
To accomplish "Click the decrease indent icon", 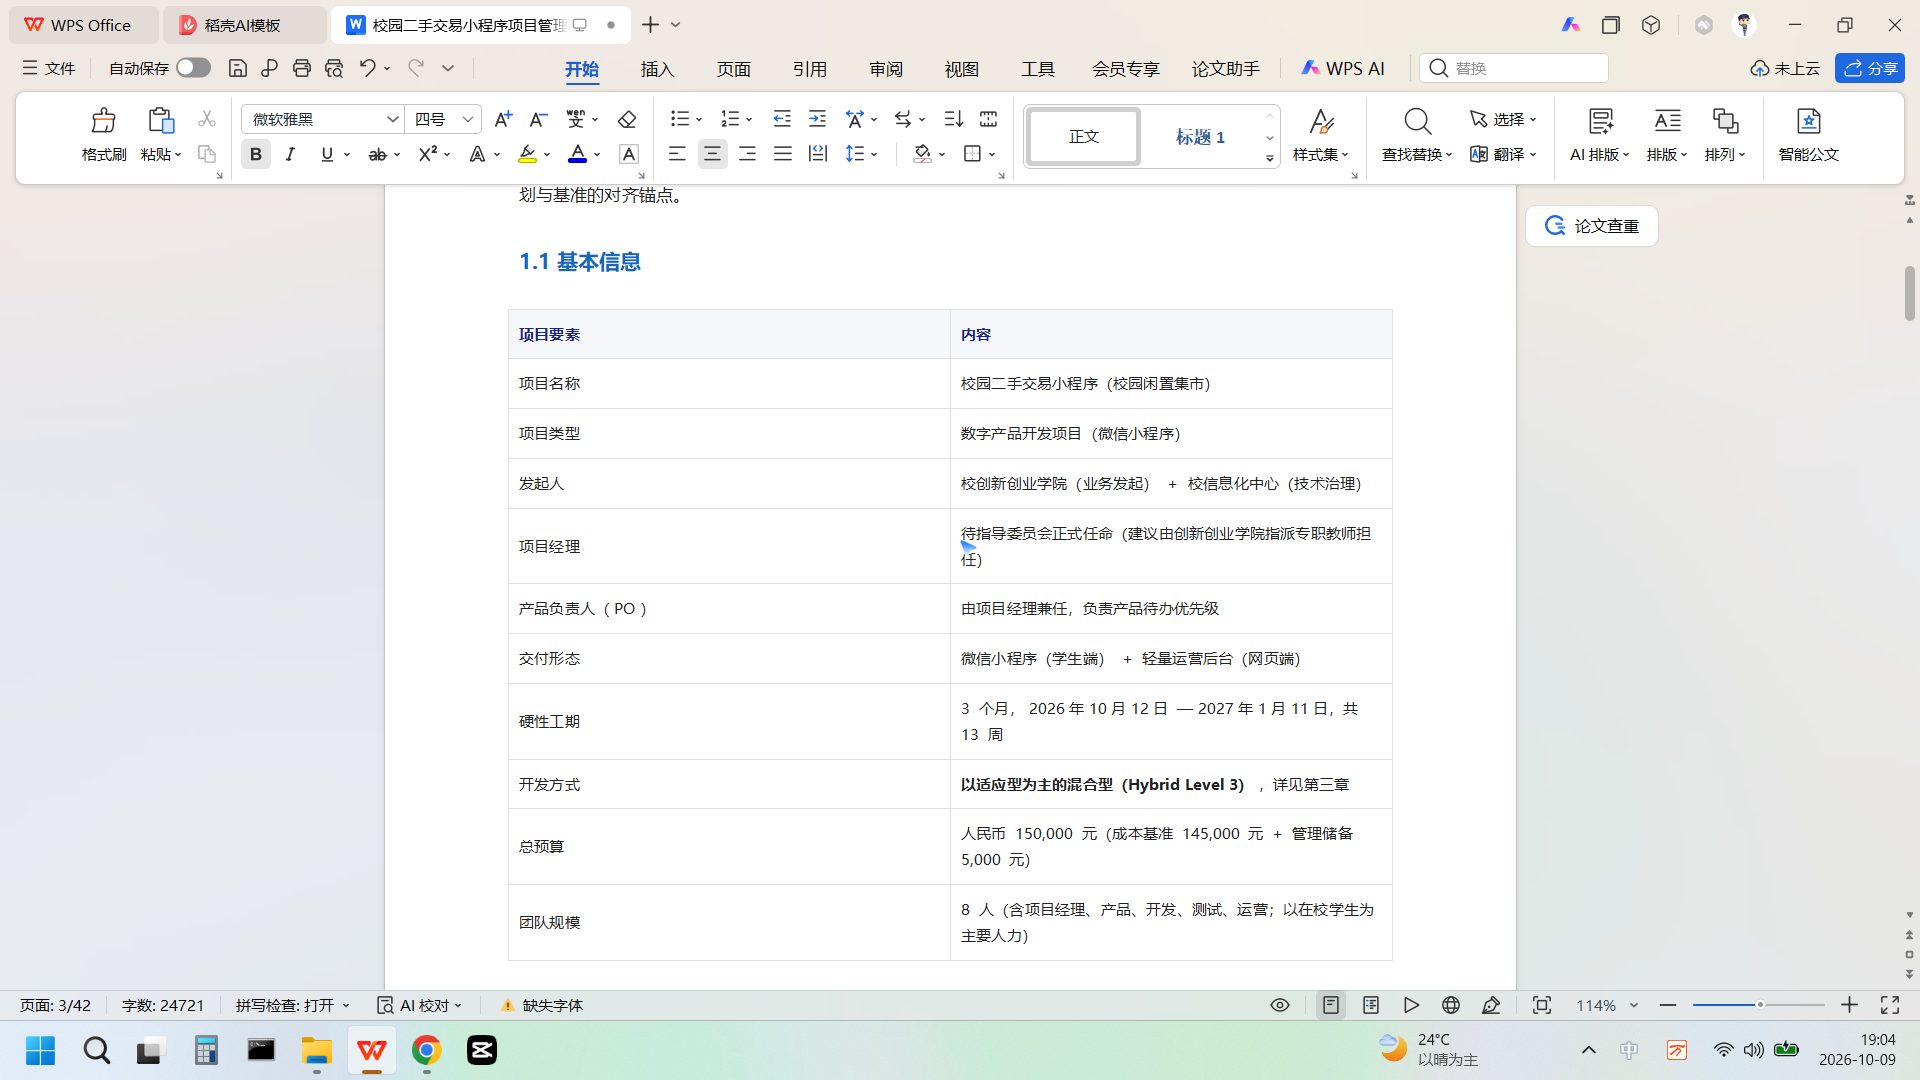I will [x=782, y=119].
